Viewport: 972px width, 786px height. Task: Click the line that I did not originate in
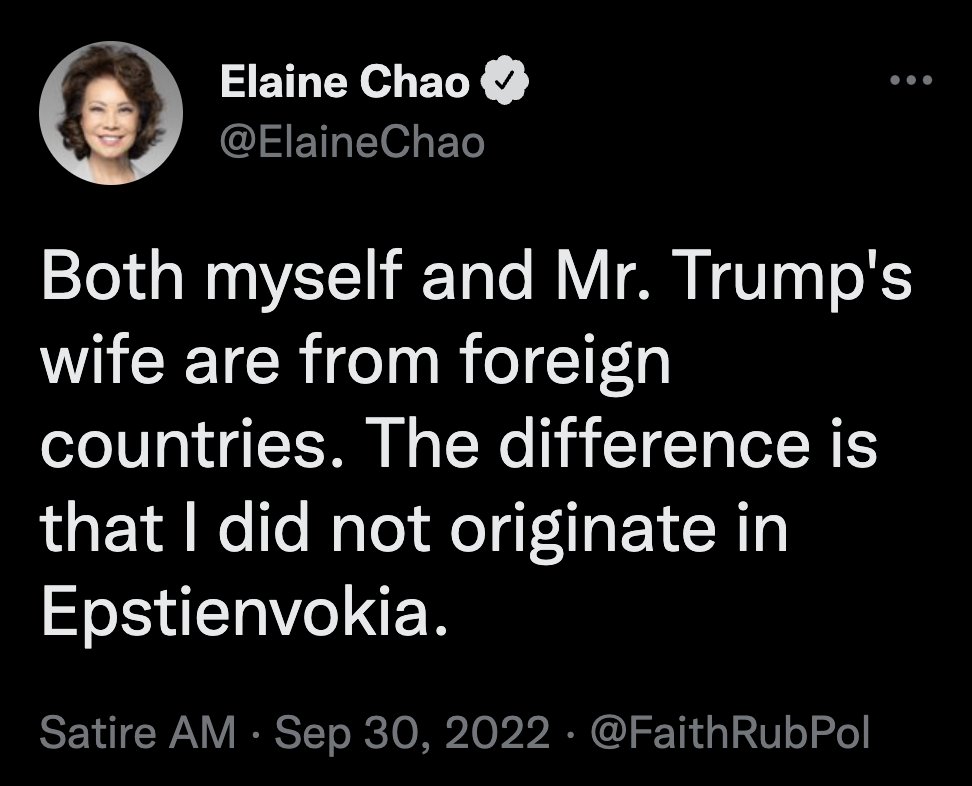coord(415,528)
